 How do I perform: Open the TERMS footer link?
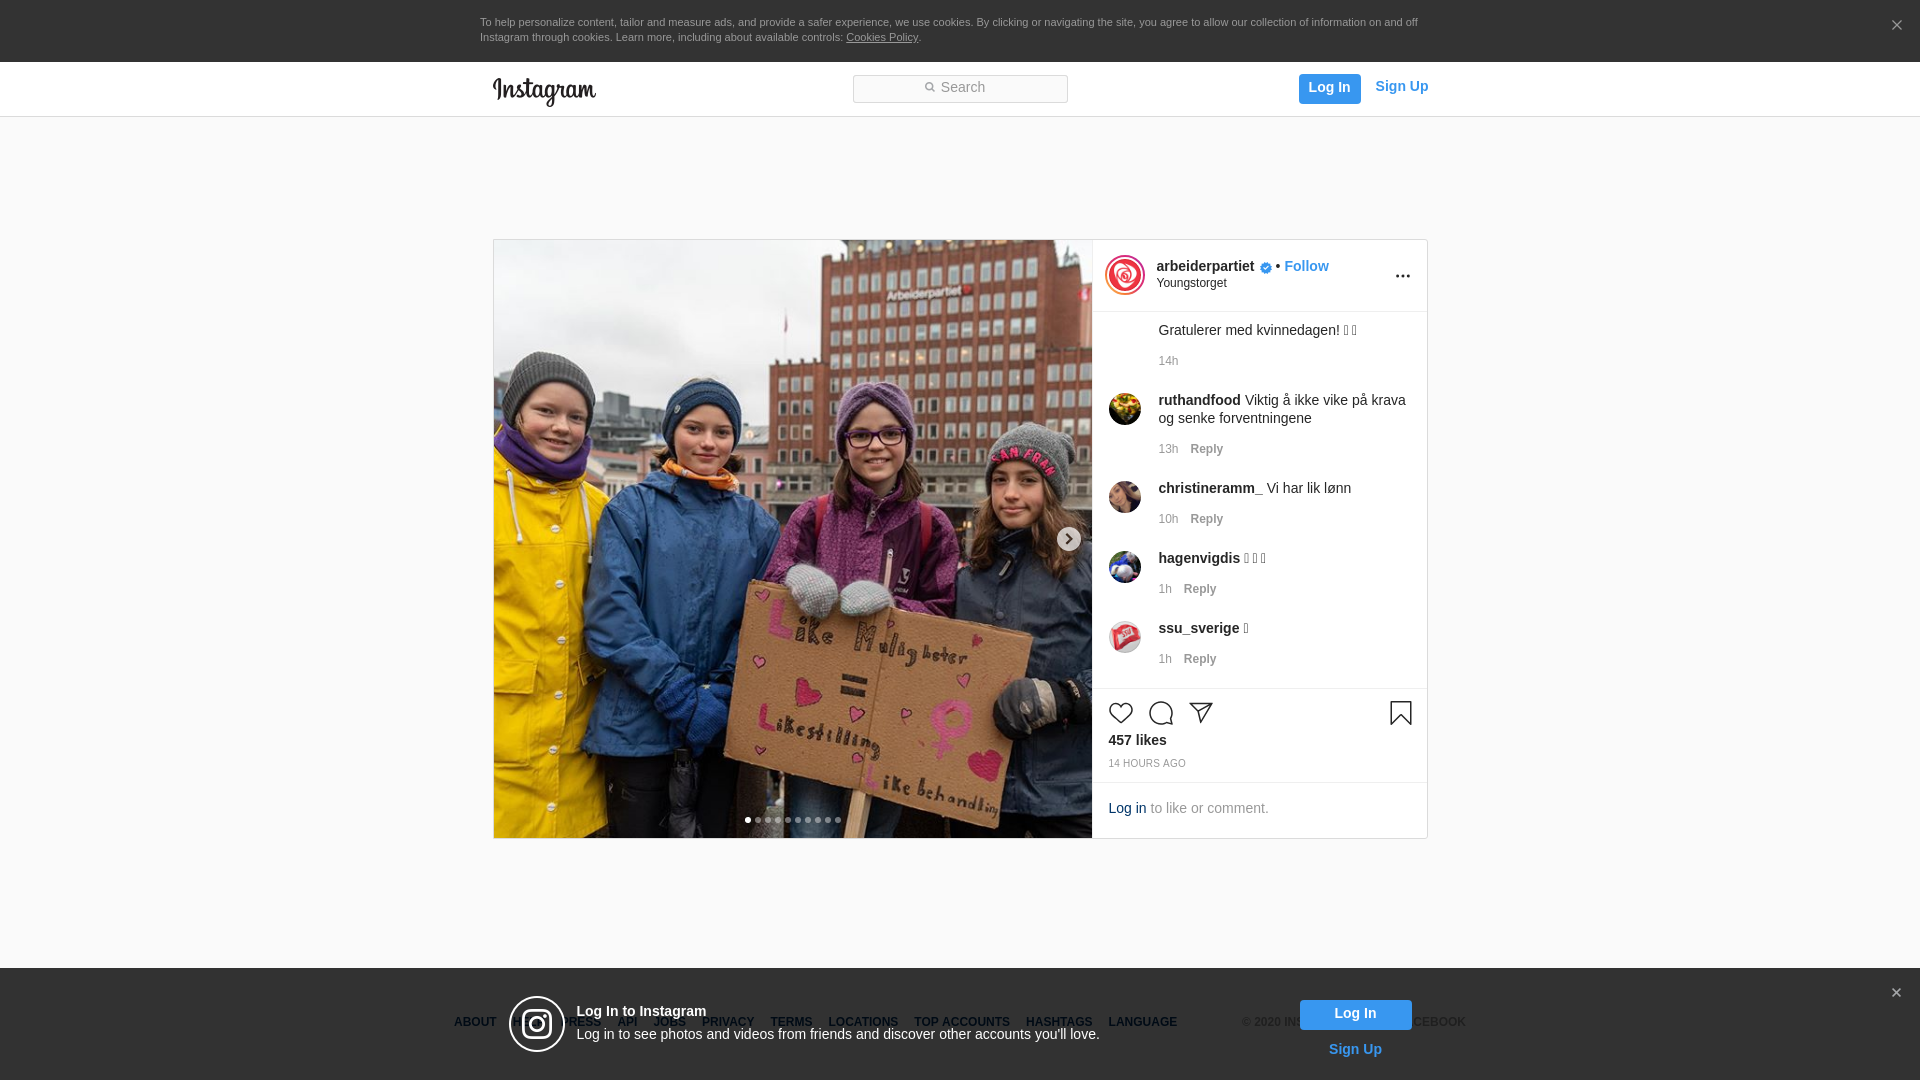coord(791,1022)
